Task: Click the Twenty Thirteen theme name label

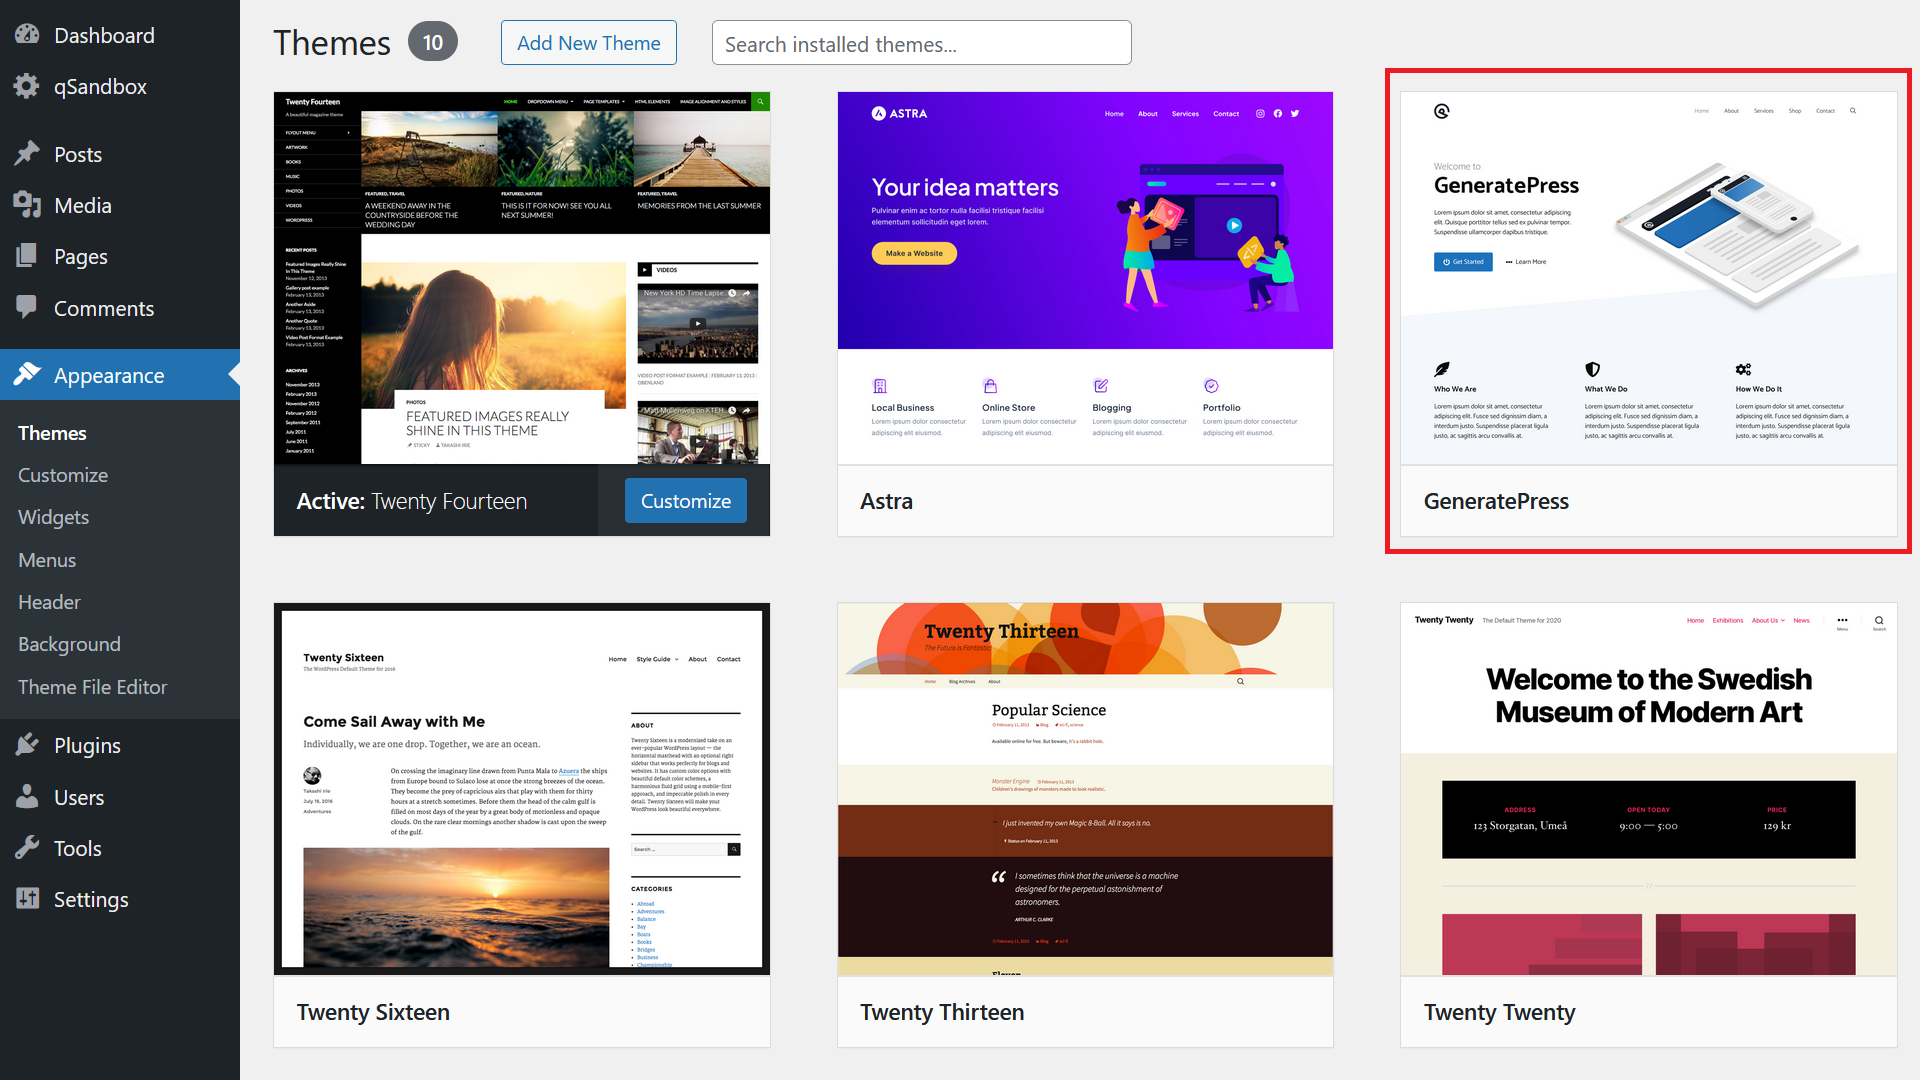Action: click(x=942, y=1012)
